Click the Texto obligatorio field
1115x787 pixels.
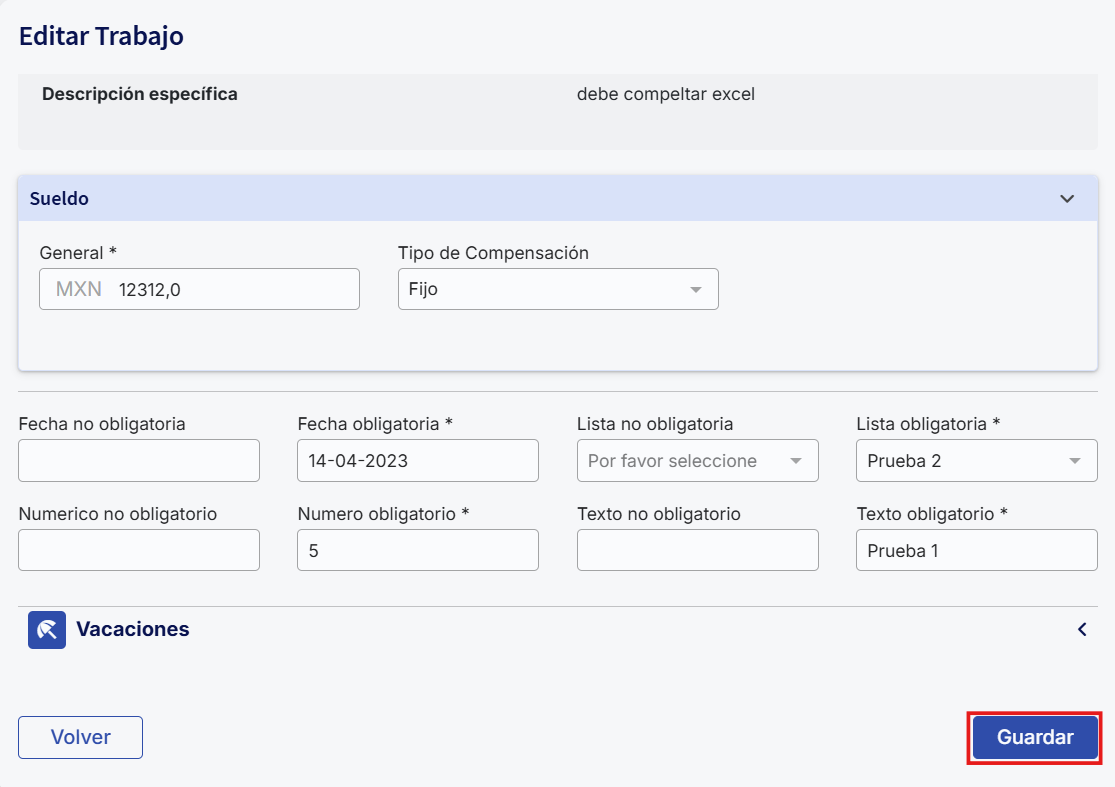click(x=976, y=550)
